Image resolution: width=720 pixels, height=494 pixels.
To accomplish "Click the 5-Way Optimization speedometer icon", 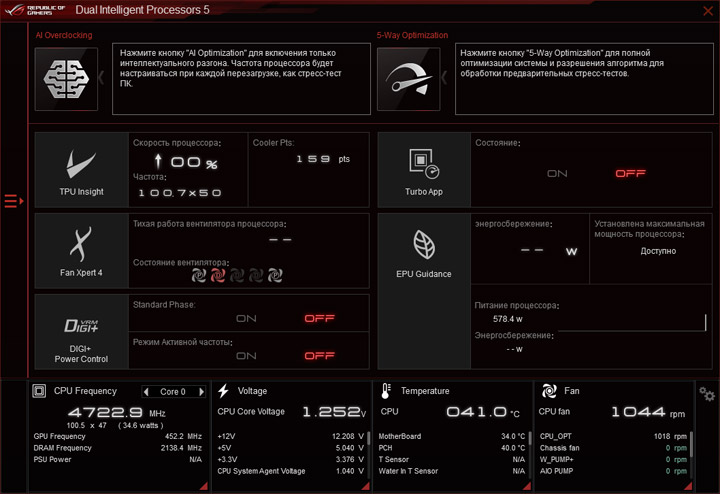I will (408, 79).
